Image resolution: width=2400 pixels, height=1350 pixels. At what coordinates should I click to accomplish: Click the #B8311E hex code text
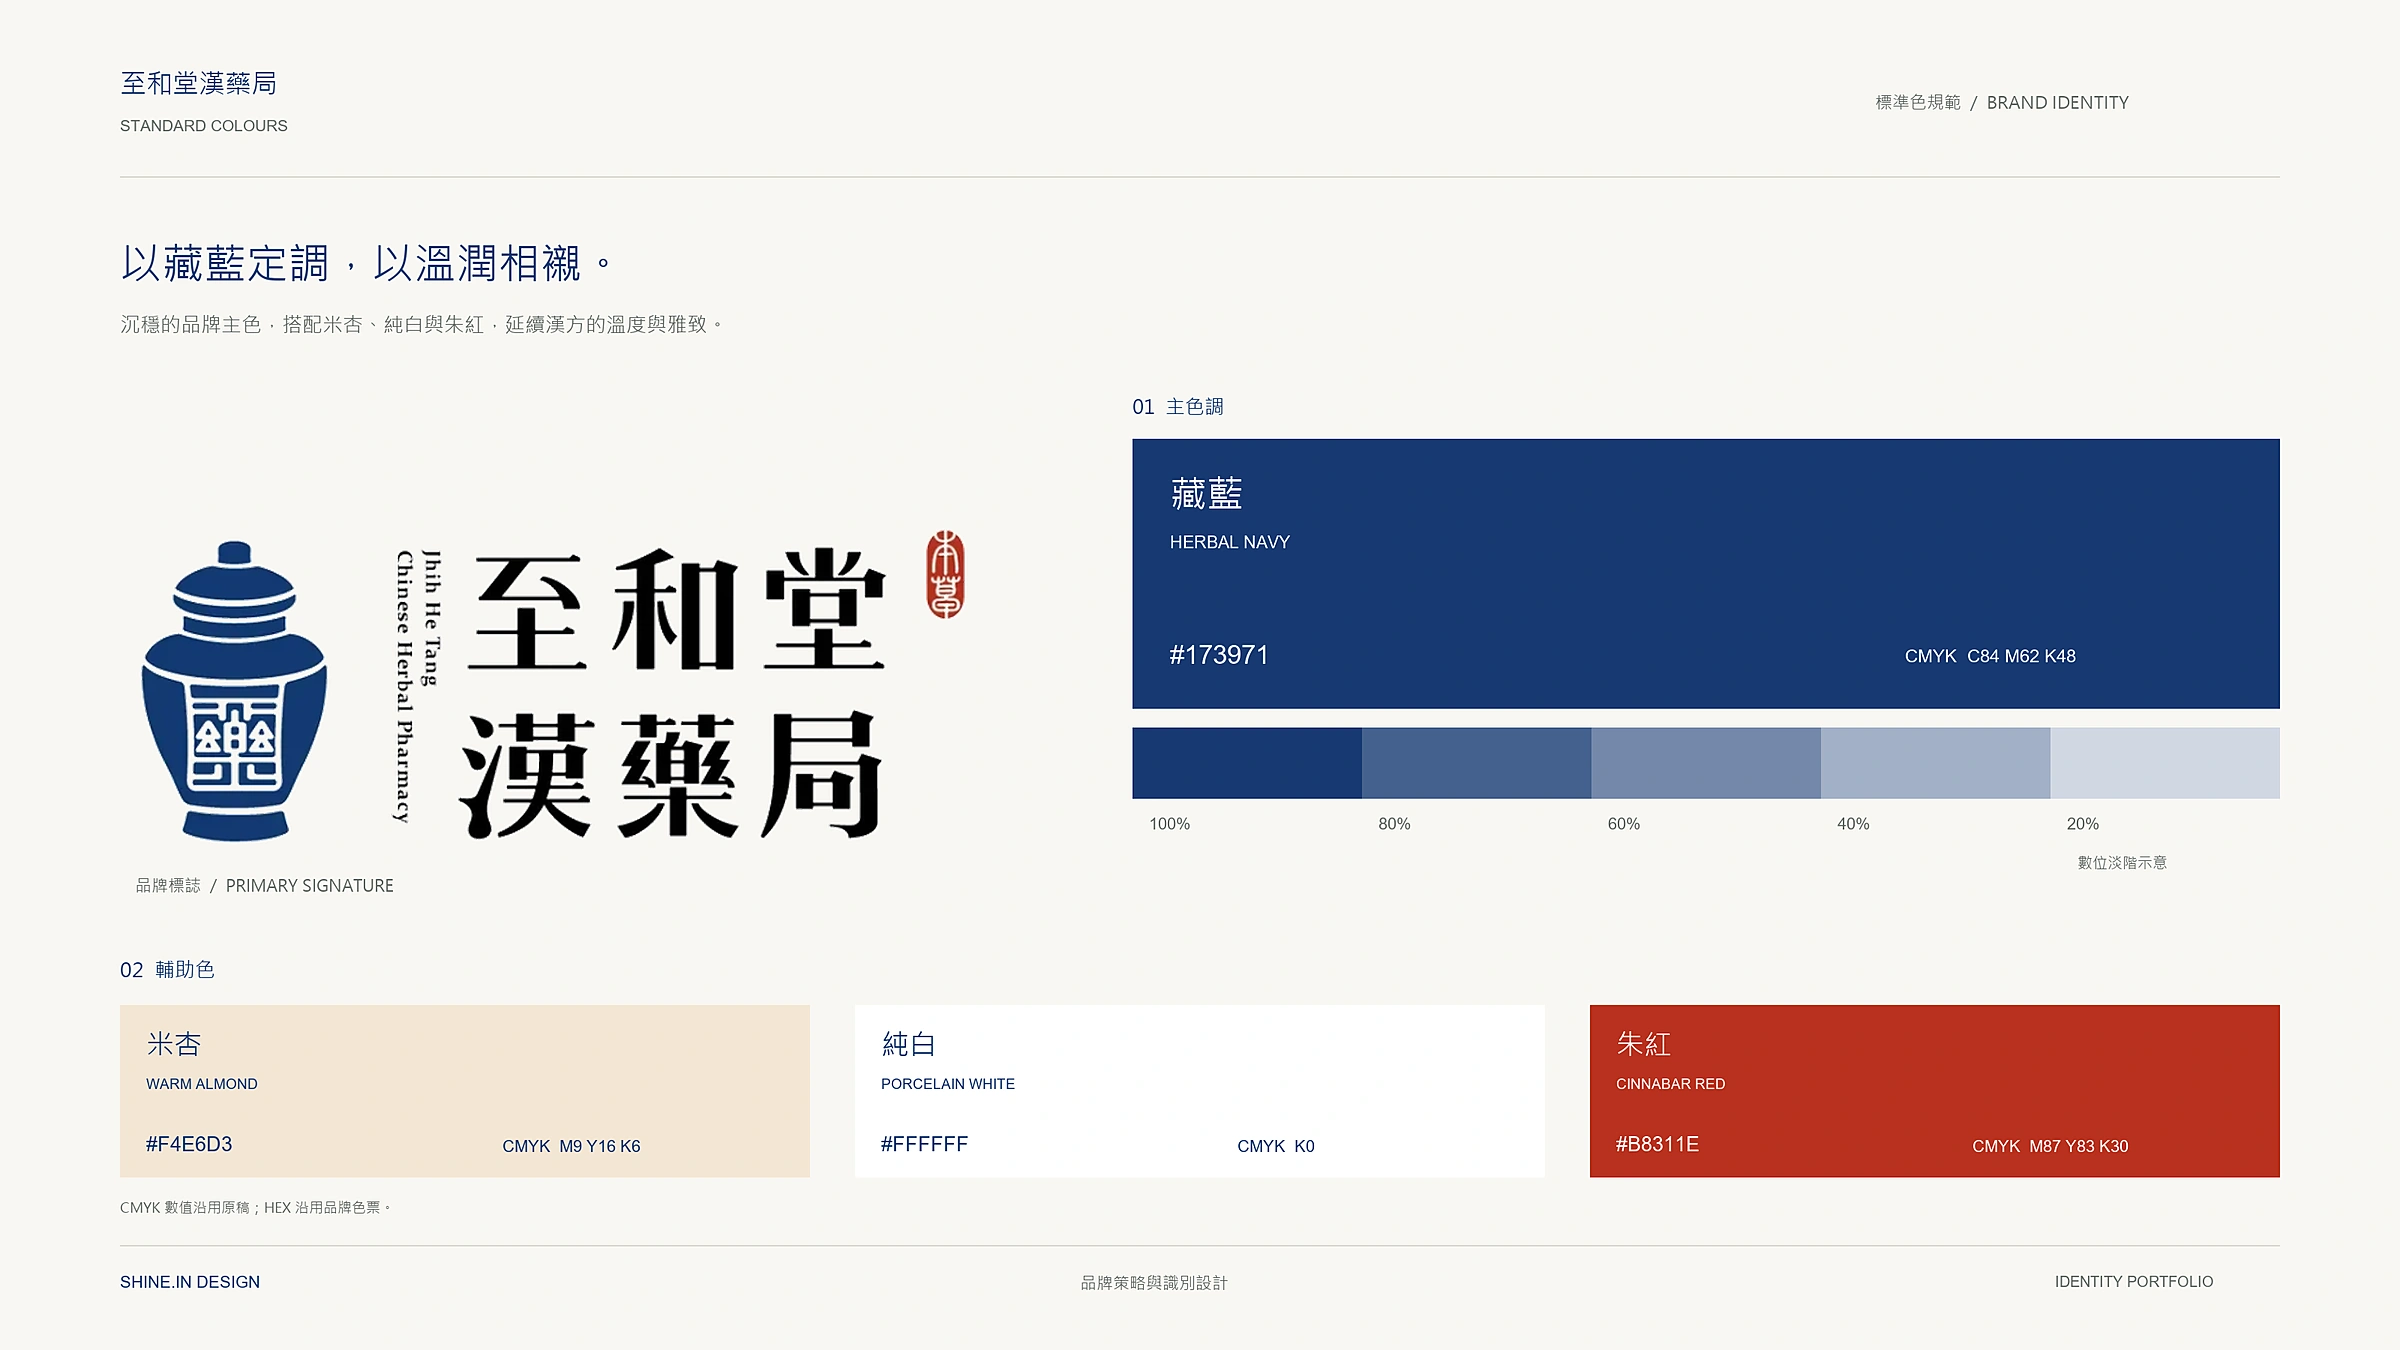point(1657,1144)
